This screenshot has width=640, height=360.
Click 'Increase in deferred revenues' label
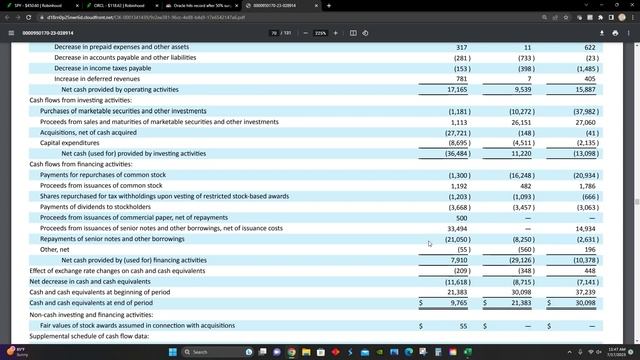click(x=97, y=79)
